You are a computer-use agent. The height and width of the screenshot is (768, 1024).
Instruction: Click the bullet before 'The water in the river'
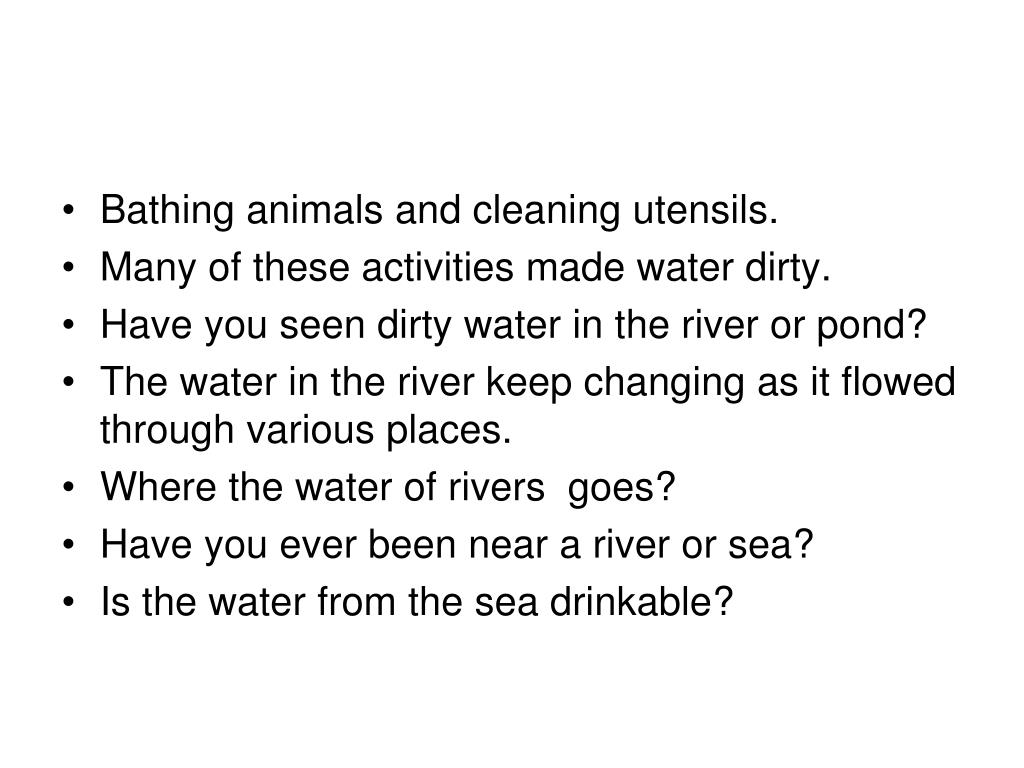coord(69,383)
